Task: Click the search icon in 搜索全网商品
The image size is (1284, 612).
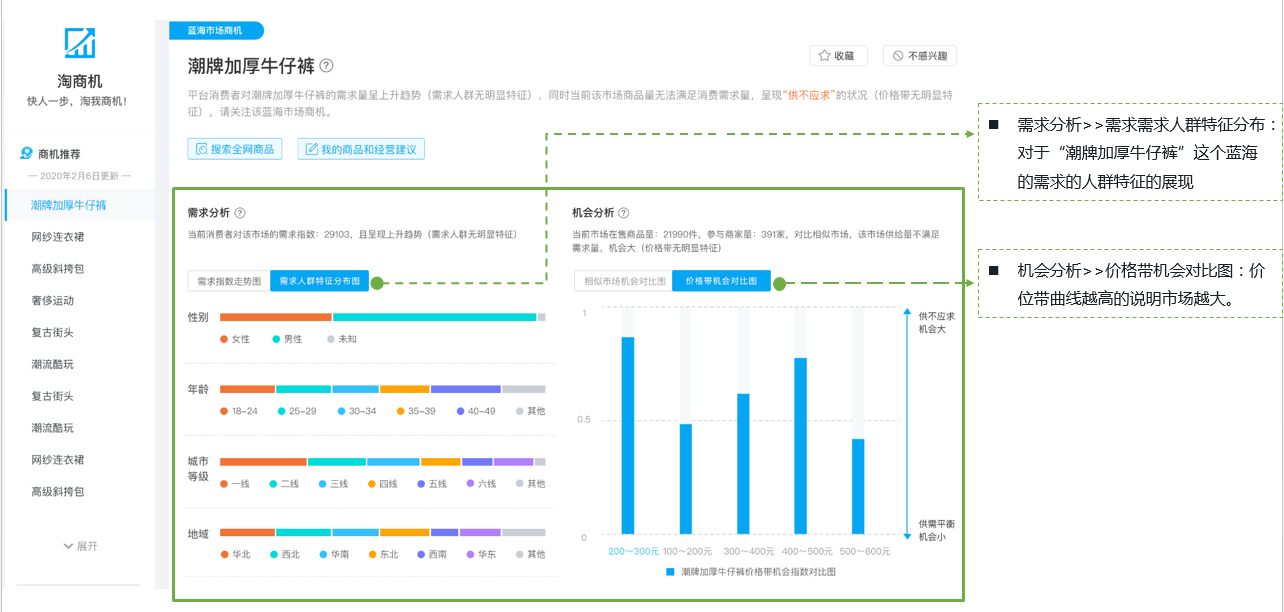Action: coord(201,149)
